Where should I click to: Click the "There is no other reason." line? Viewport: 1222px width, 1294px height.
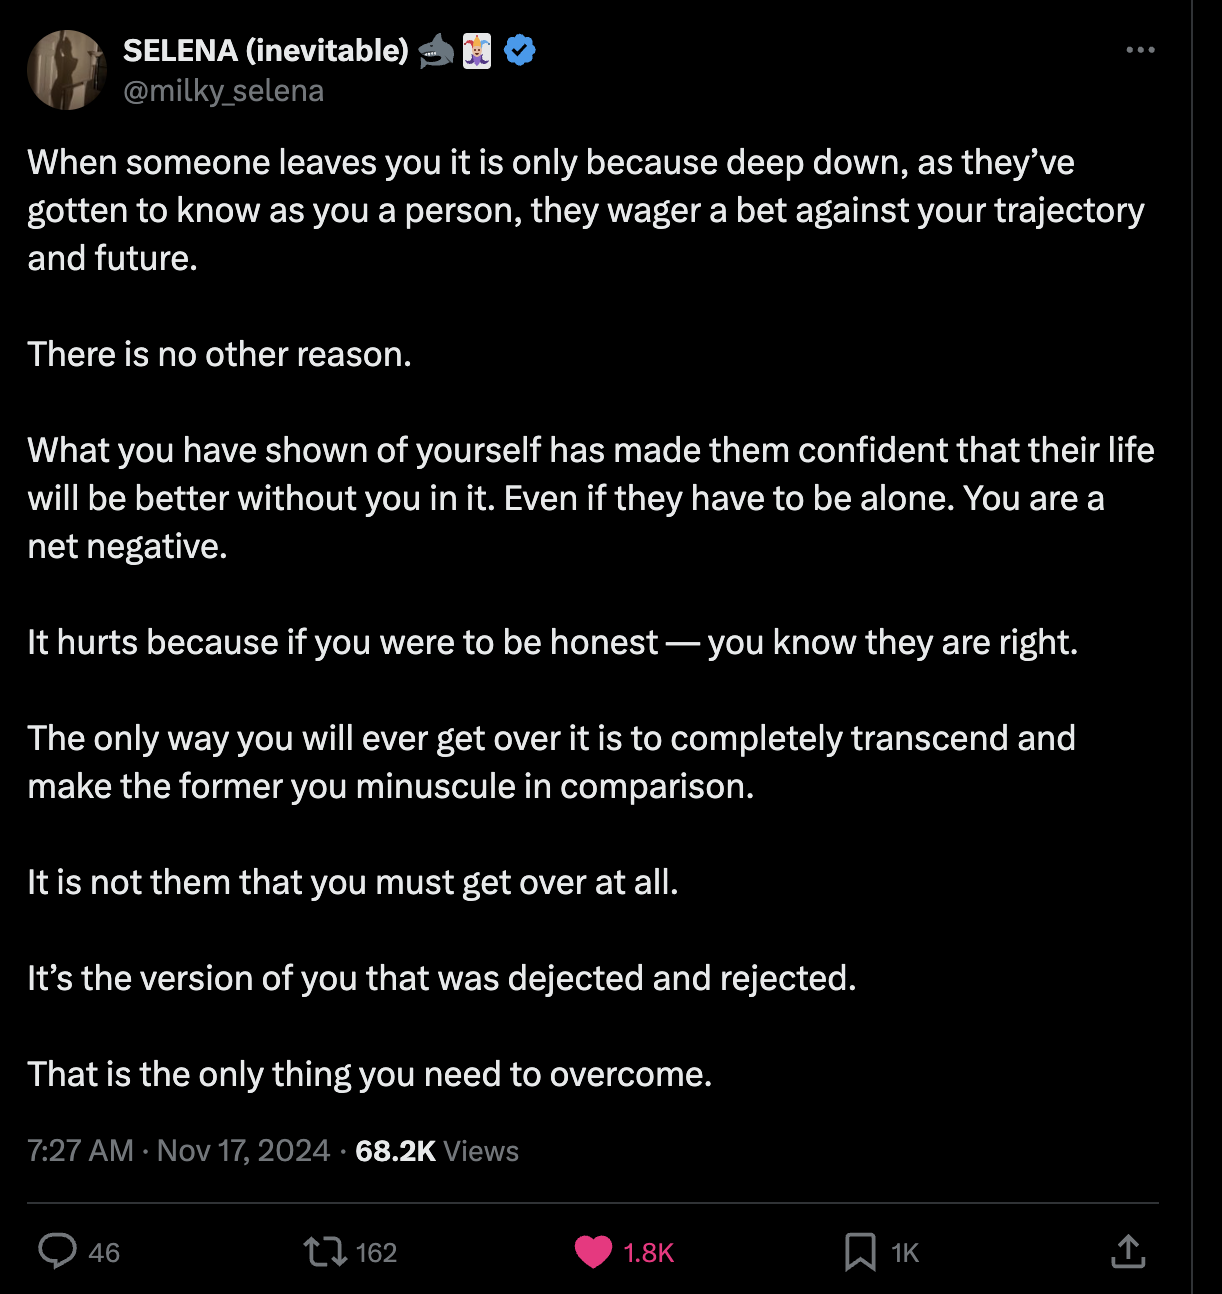[x=219, y=354]
